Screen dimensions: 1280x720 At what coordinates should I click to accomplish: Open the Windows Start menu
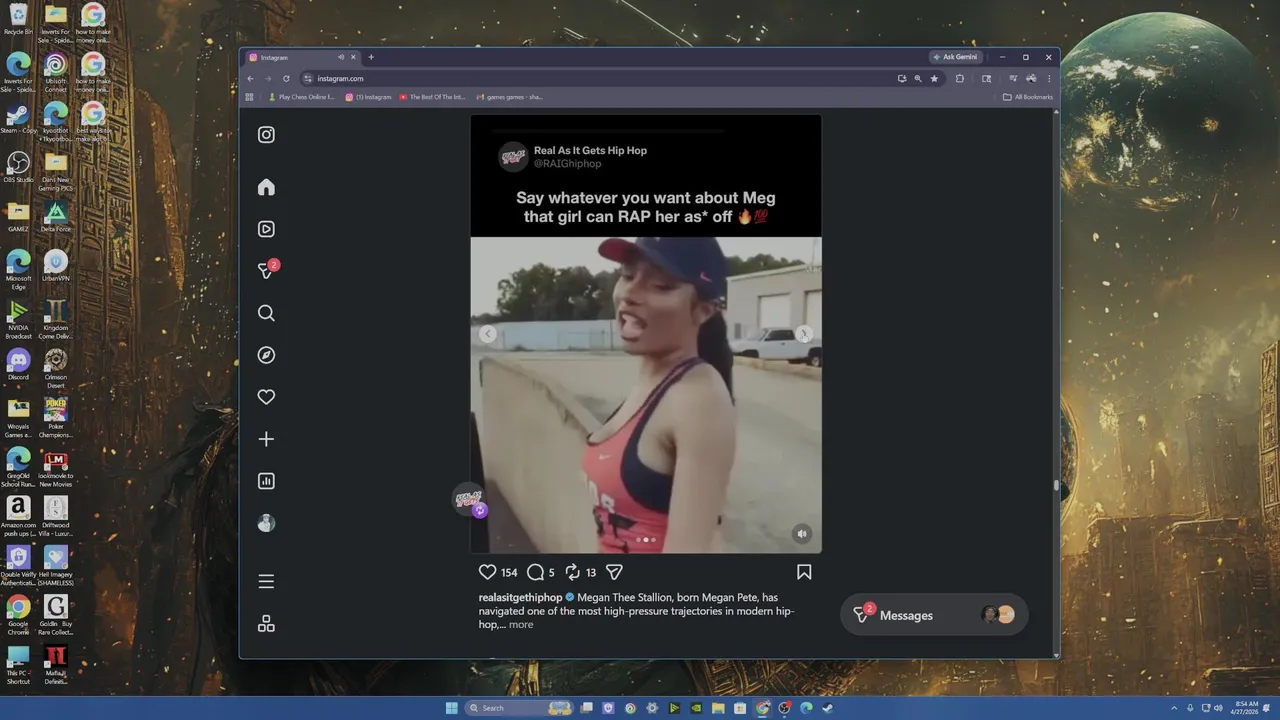[x=451, y=708]
